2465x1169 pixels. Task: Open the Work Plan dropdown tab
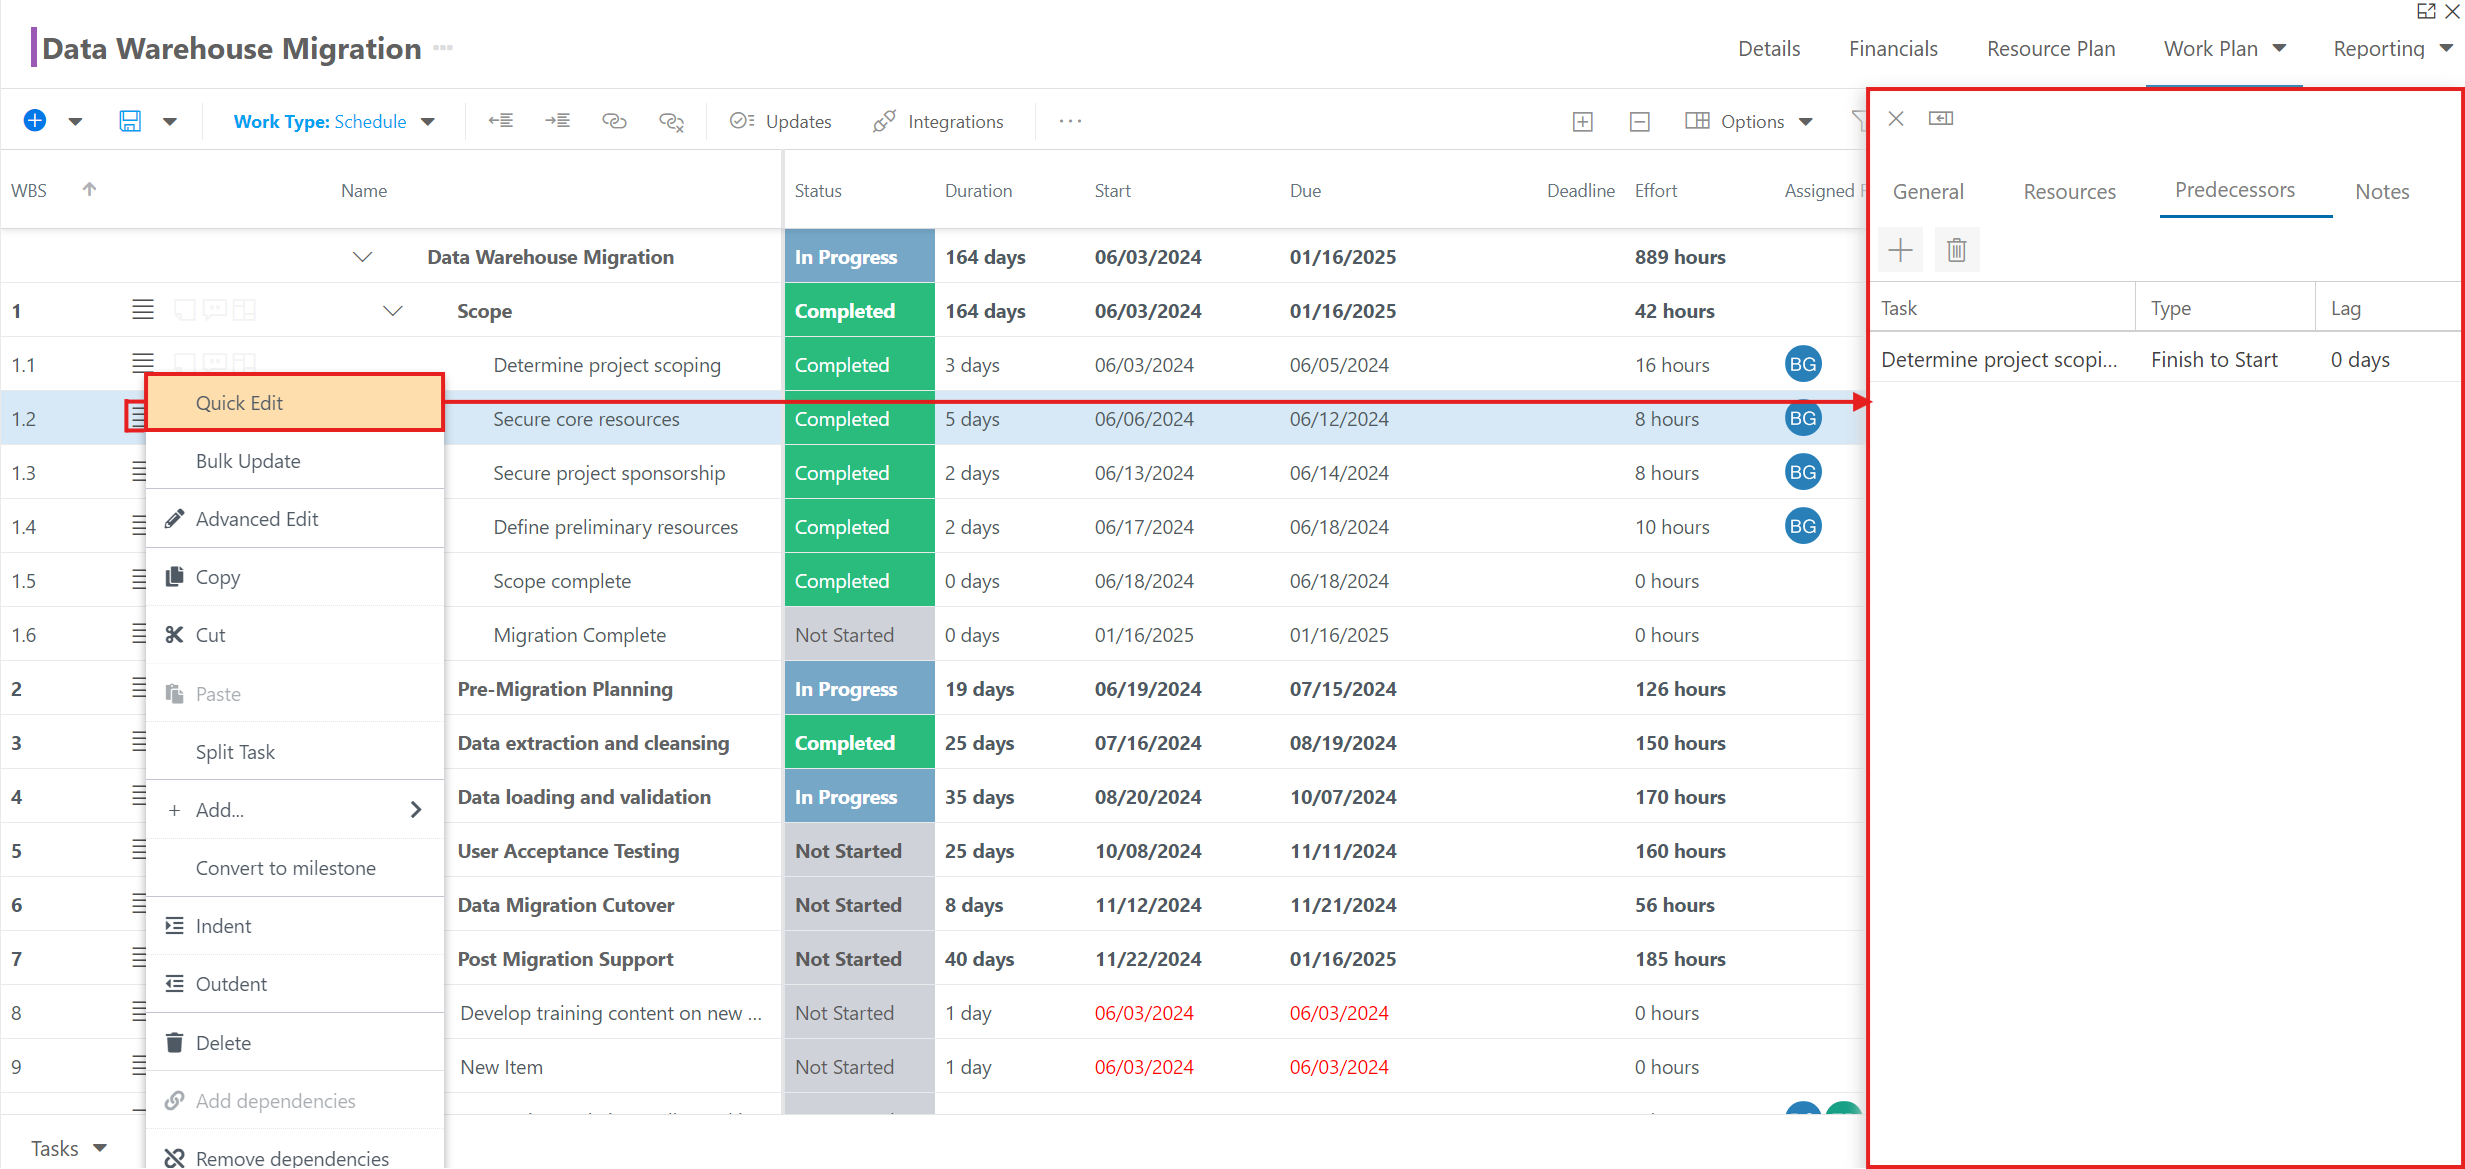click(2224, 49)
